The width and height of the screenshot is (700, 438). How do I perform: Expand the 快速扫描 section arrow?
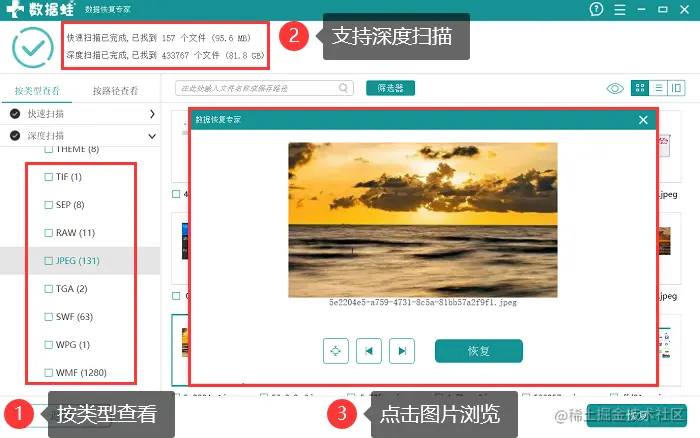pyautogui.click(x=152, y=114)
